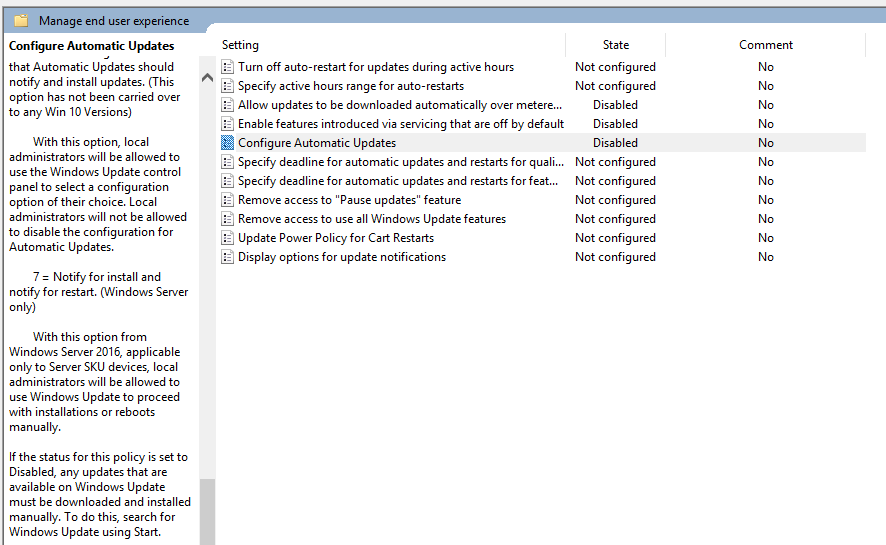Select Remove access to use all Windows Update features
Viewport: 886px width, 545px height.
[x=372, y=219]
